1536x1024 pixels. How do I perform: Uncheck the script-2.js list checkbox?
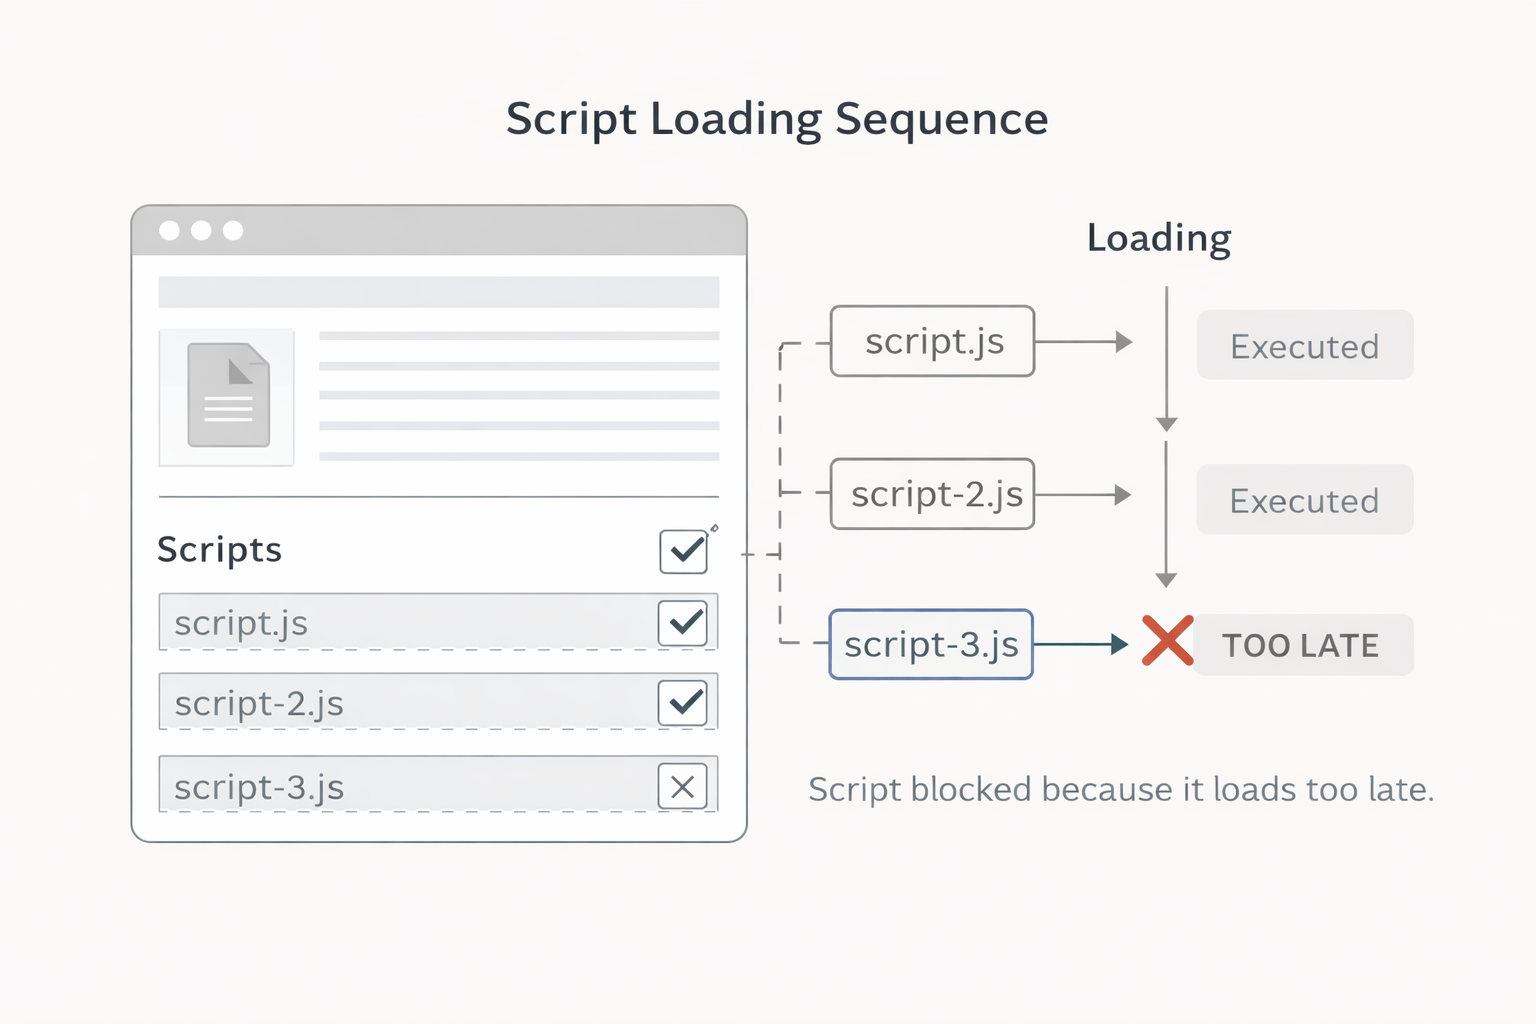(x=683, y=703)
